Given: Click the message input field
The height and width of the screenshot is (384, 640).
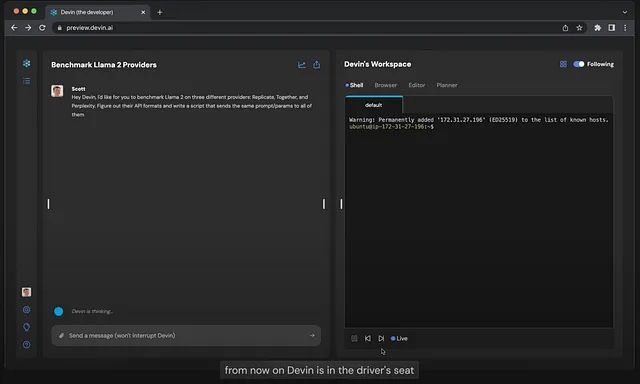Looking at the screenshot, I should (x=186, y=335).
